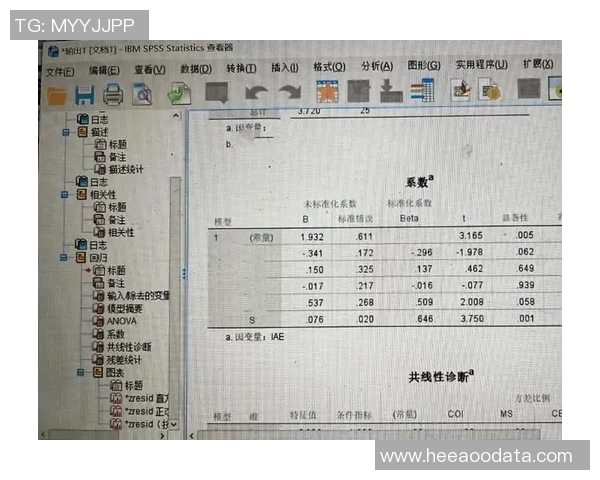The image size is (600, 480).
Task: Select 模型摘要 in the outline
Action: tap(124, 309)
